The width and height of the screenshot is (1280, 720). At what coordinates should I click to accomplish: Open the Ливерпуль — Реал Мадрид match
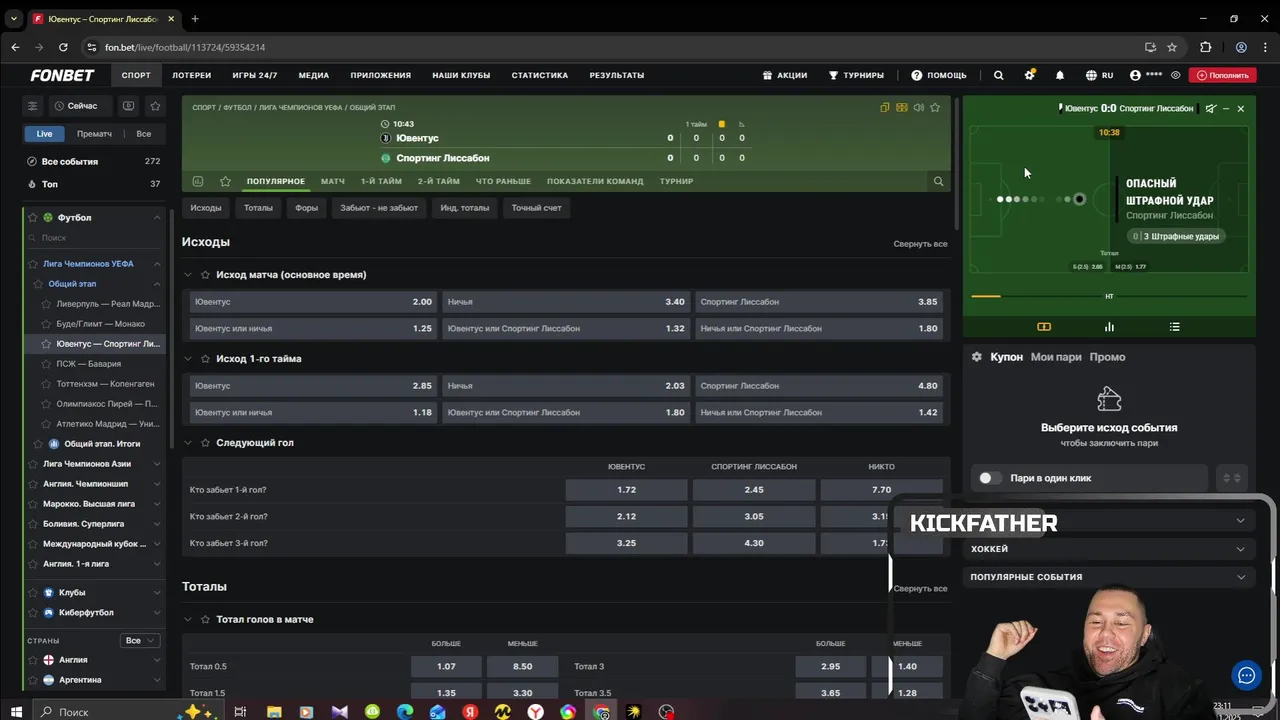pyautogui.click(x=107, y=304)
